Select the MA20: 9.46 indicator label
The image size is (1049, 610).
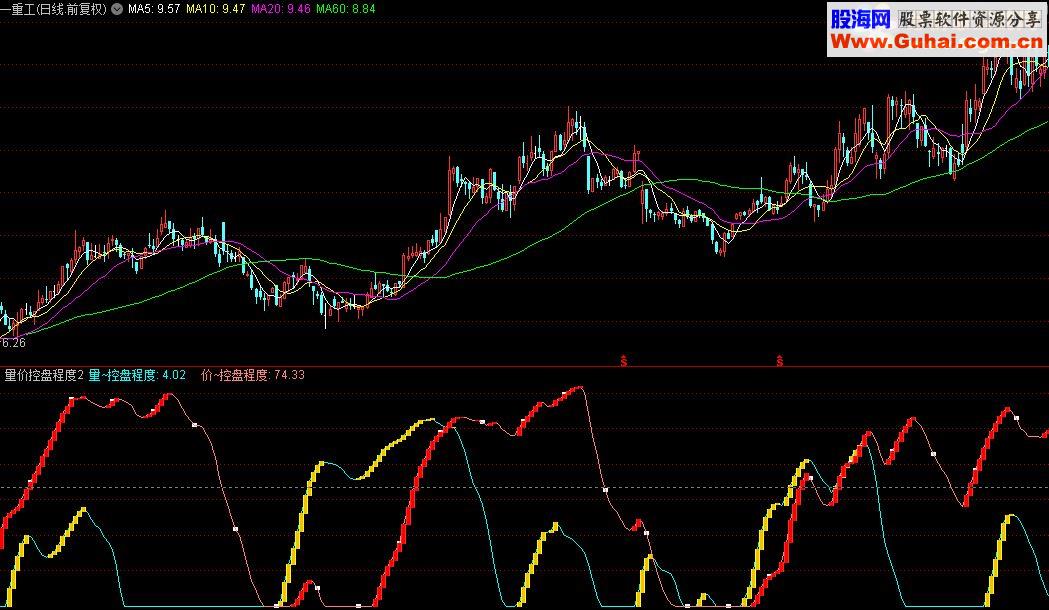pos(280,9)
